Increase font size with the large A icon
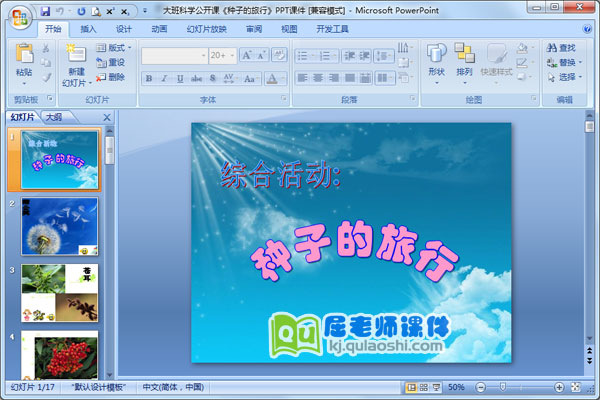Screen dimensions: 600x400 pos(246,56)
